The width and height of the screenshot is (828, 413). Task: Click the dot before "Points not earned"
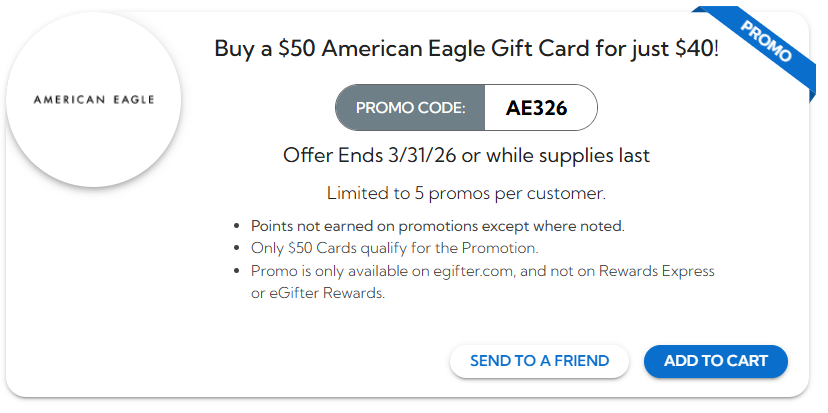[x=235, y=227]
